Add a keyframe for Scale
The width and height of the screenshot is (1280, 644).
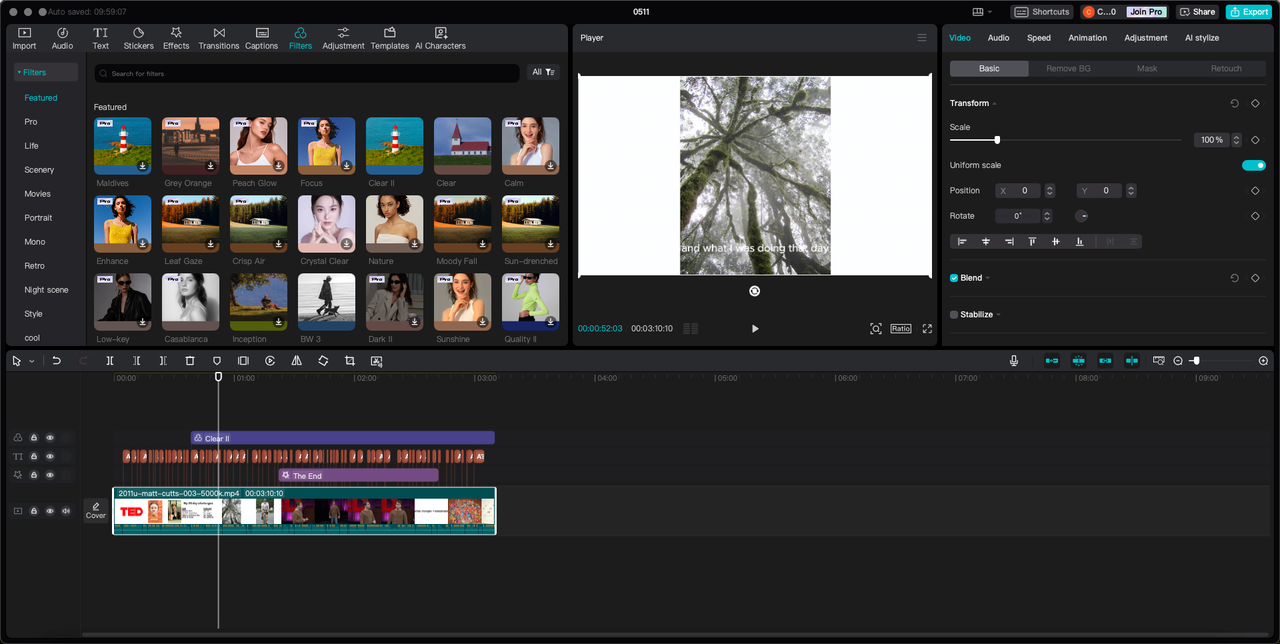click(1255, 140)
